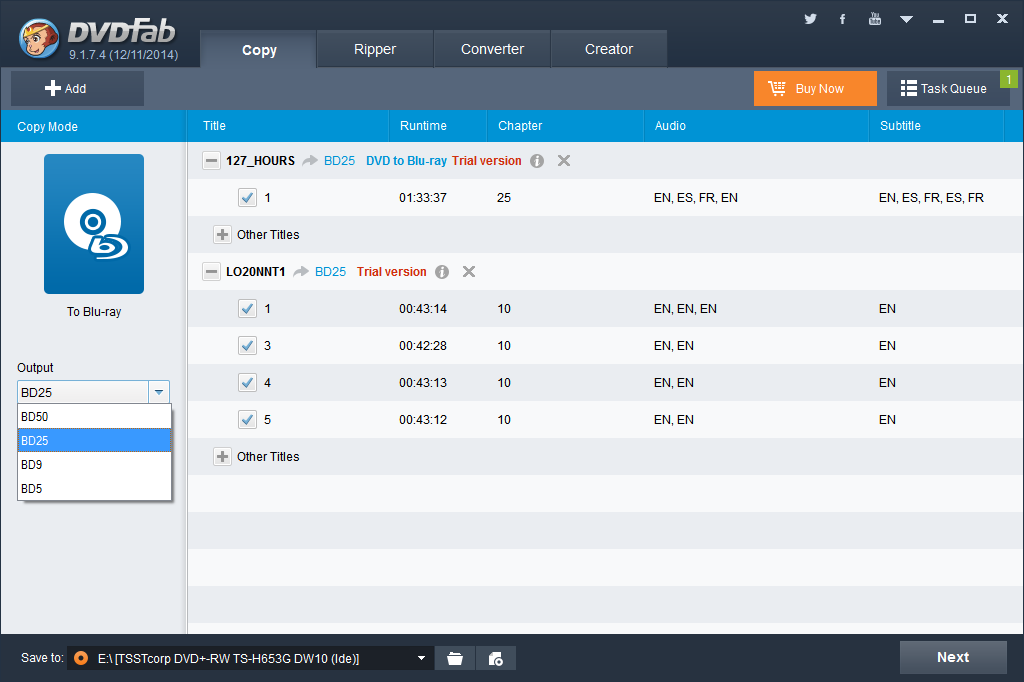
Task: Open the Facebook link icon
Action: coord(842,19)
